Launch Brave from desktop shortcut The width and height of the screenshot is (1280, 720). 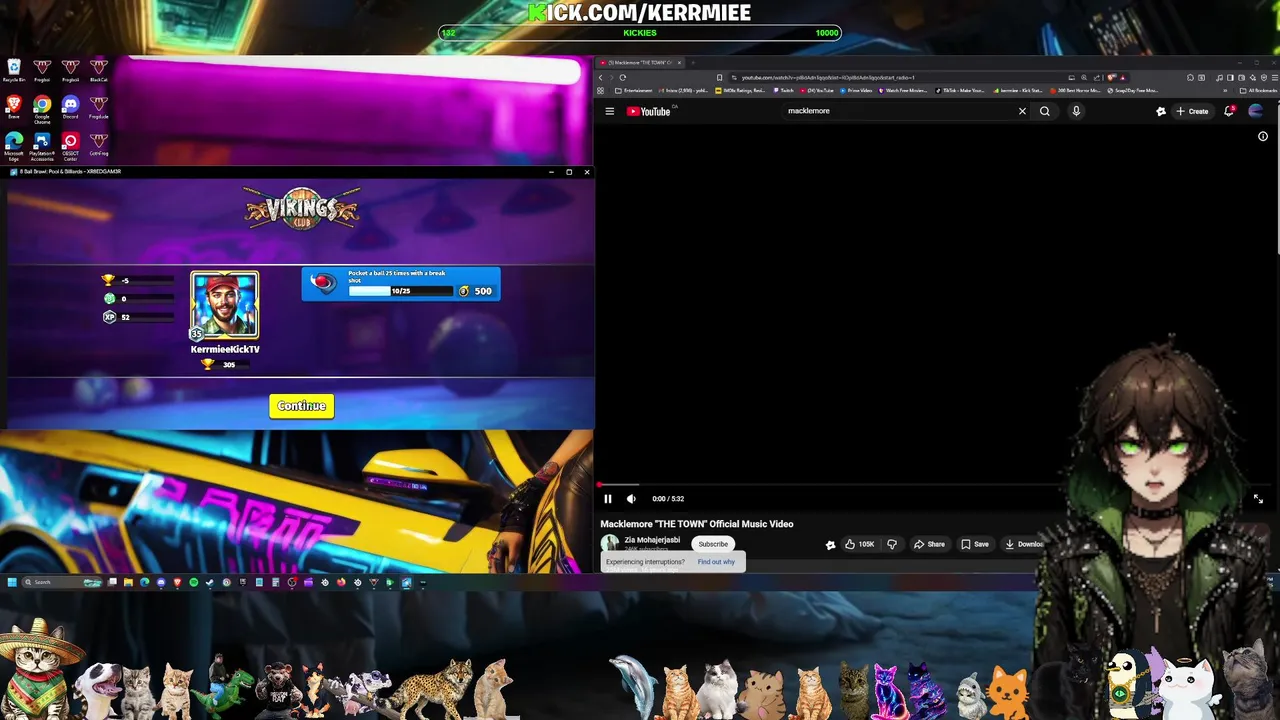pyautogui.click(x=14, y=107)
